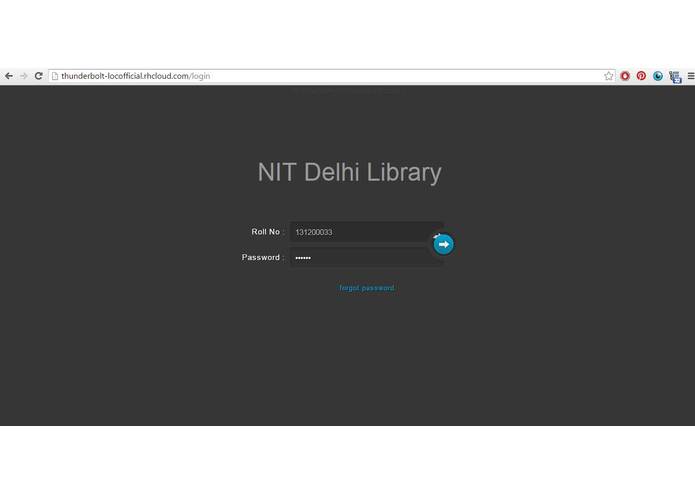Image resolution: width=695 pixels, height=494 pixels.
Task: Open the Chrome hamburger menu
Action: [691, 76]
